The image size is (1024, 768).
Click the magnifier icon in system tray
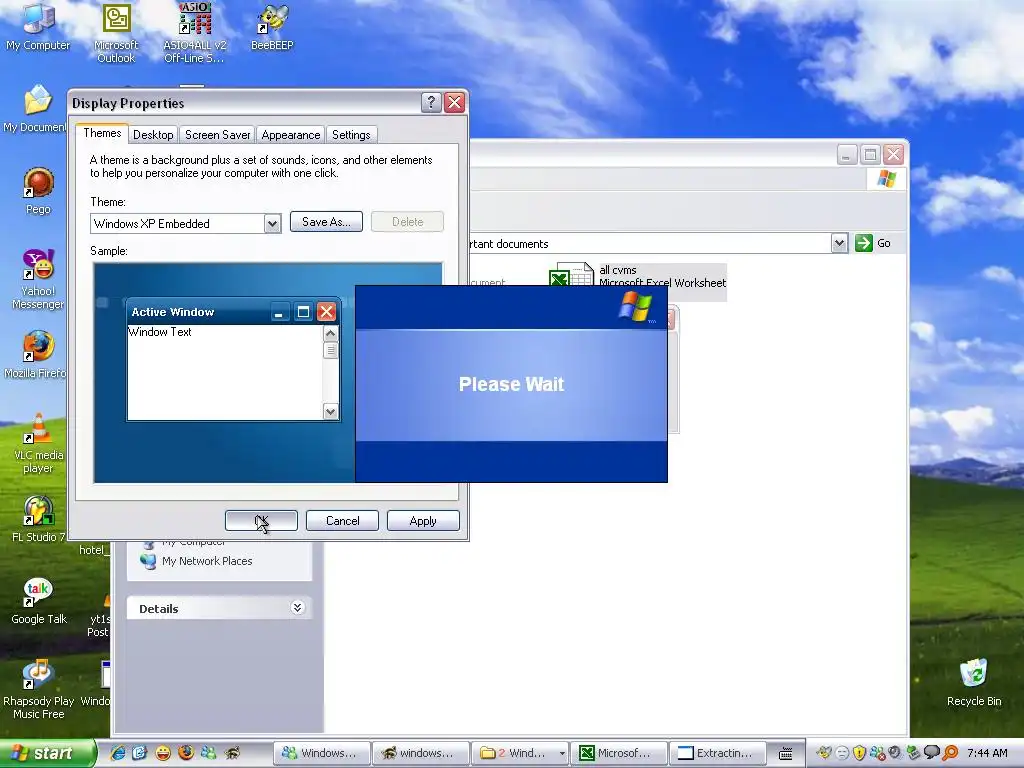[950, 753]
